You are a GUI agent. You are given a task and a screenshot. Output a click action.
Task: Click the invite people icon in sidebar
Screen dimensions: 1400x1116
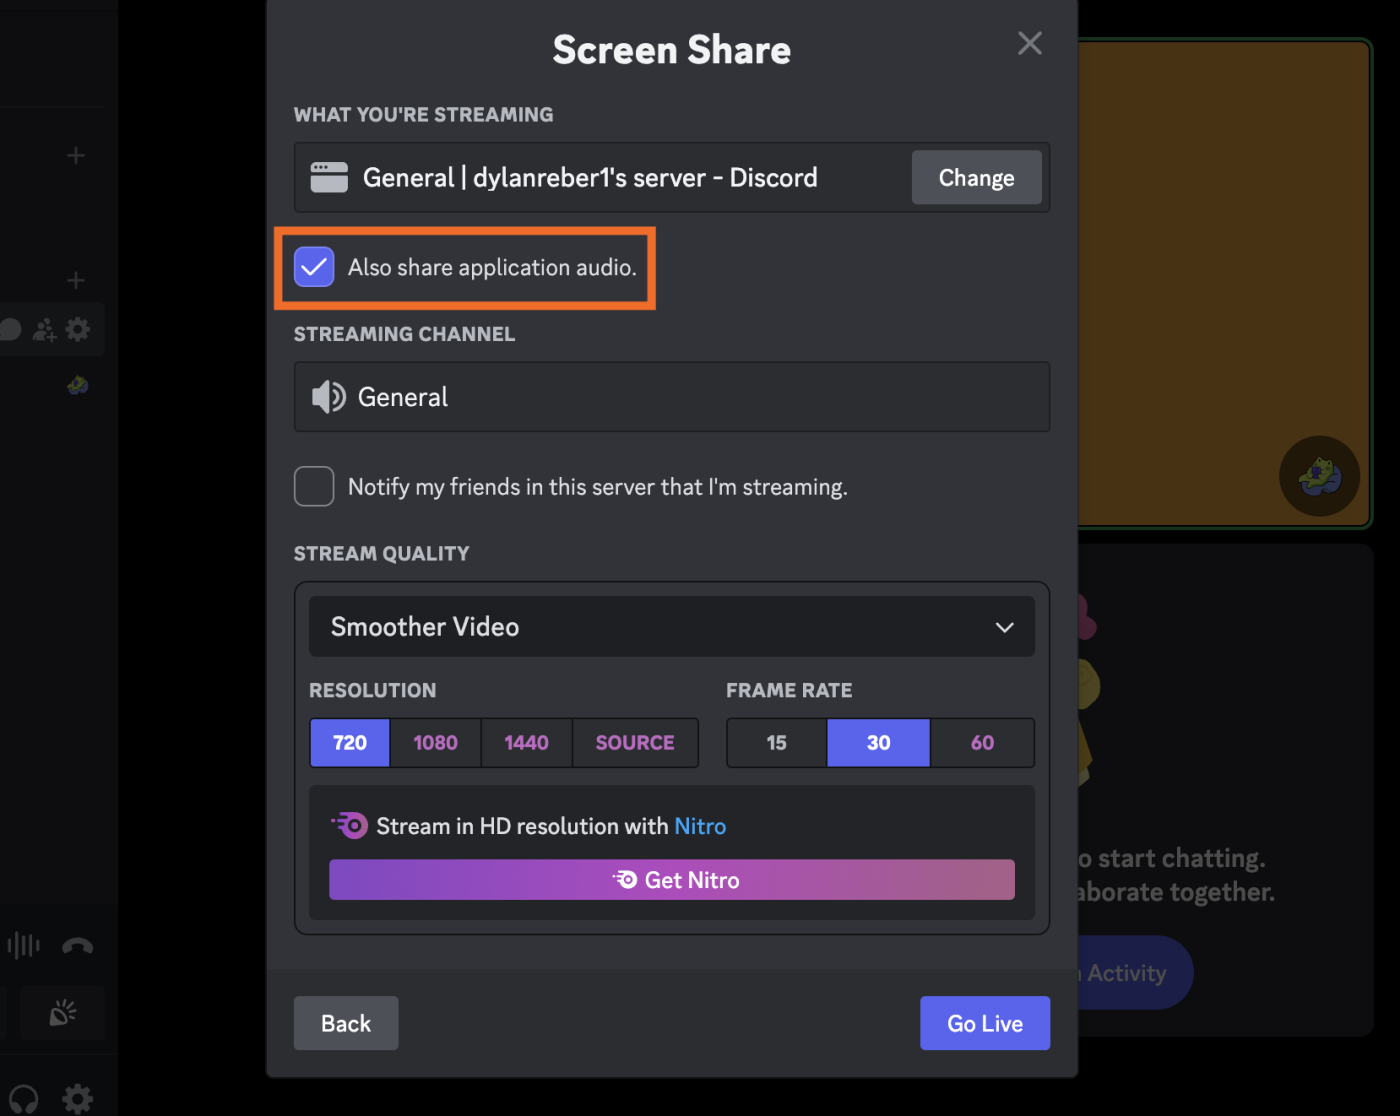click(44, 330)
